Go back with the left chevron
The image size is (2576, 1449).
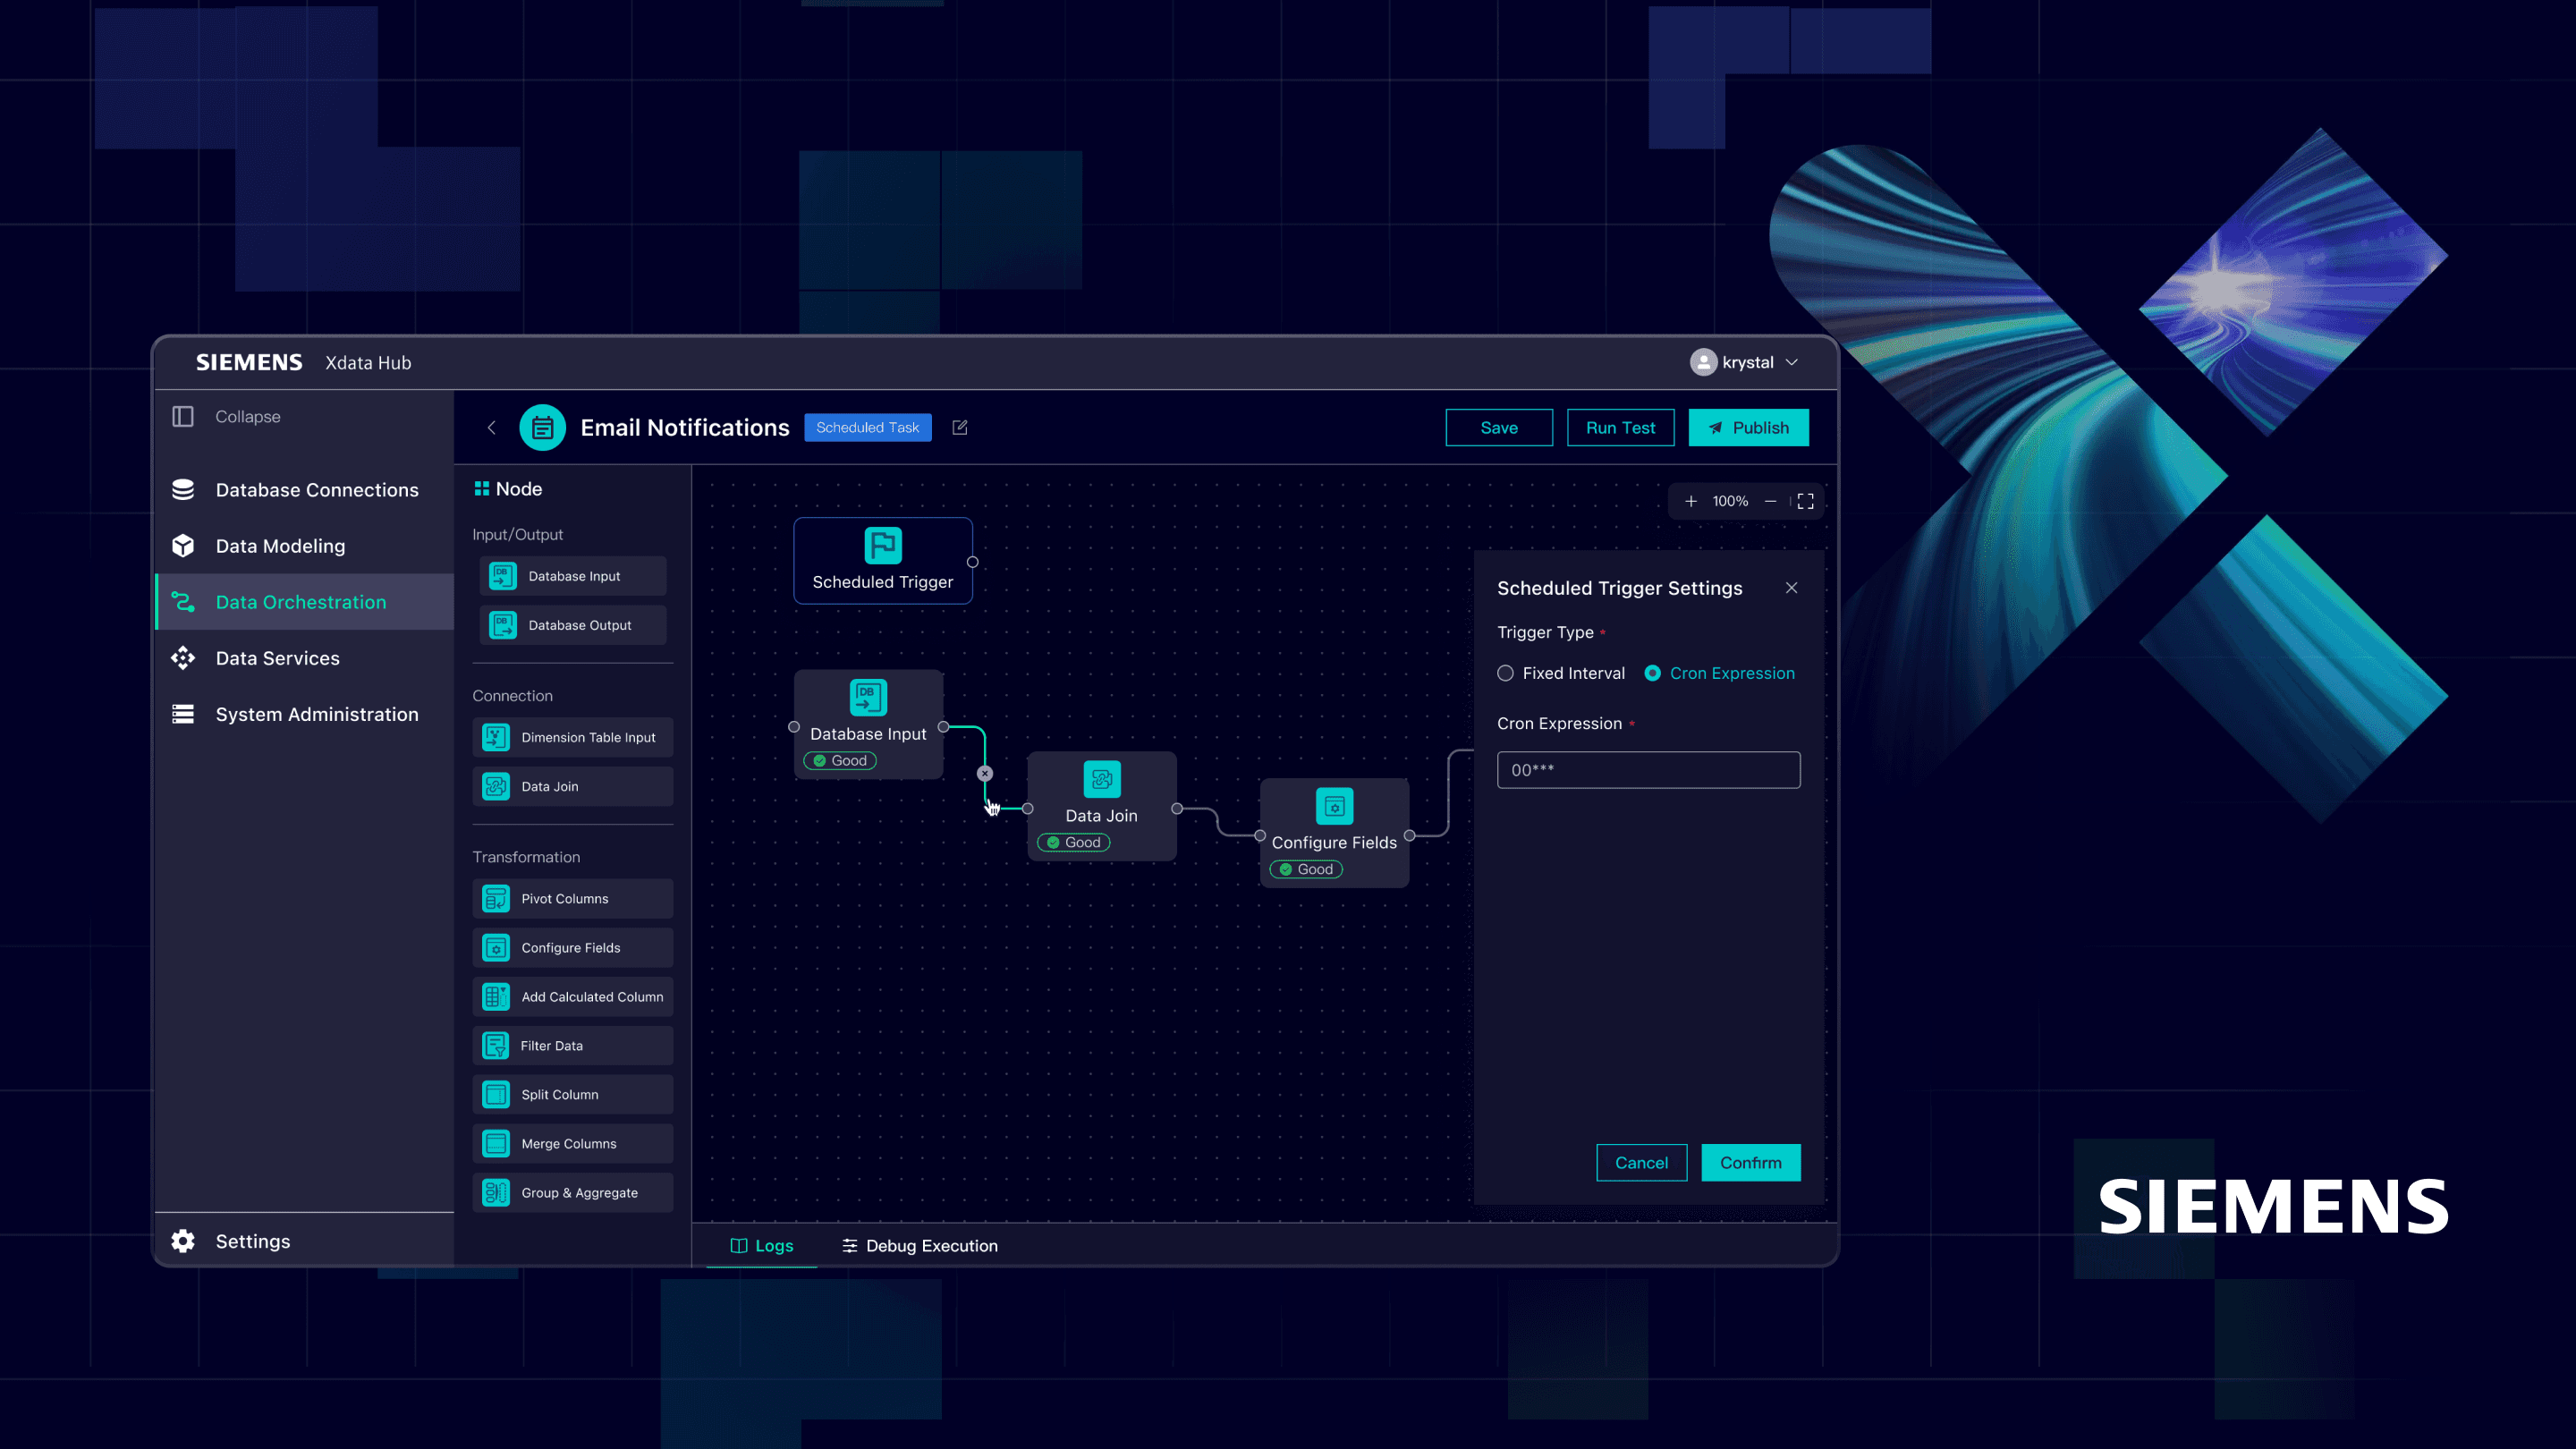(x=491, y=428)
